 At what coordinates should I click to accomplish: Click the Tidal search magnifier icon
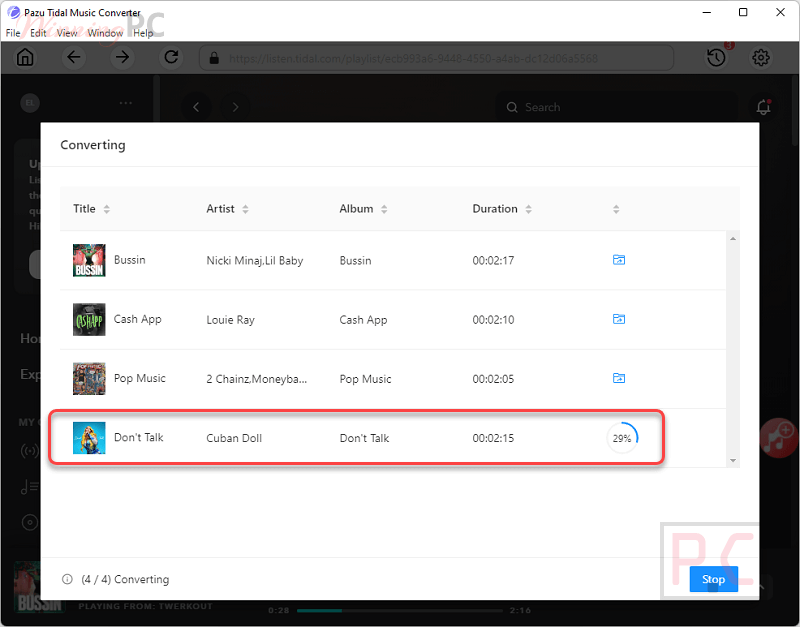click(512, 107)
